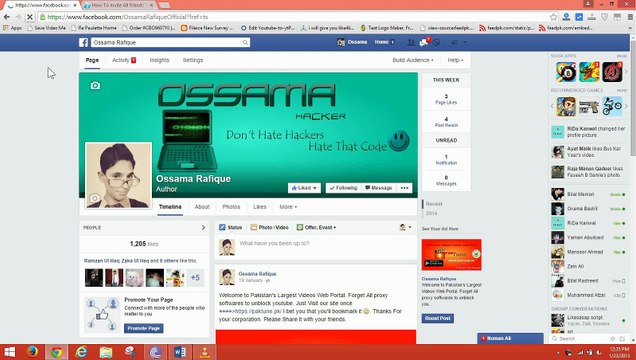
Task: Open the account dropdown arrow in top bar
Action: (465, 42)
